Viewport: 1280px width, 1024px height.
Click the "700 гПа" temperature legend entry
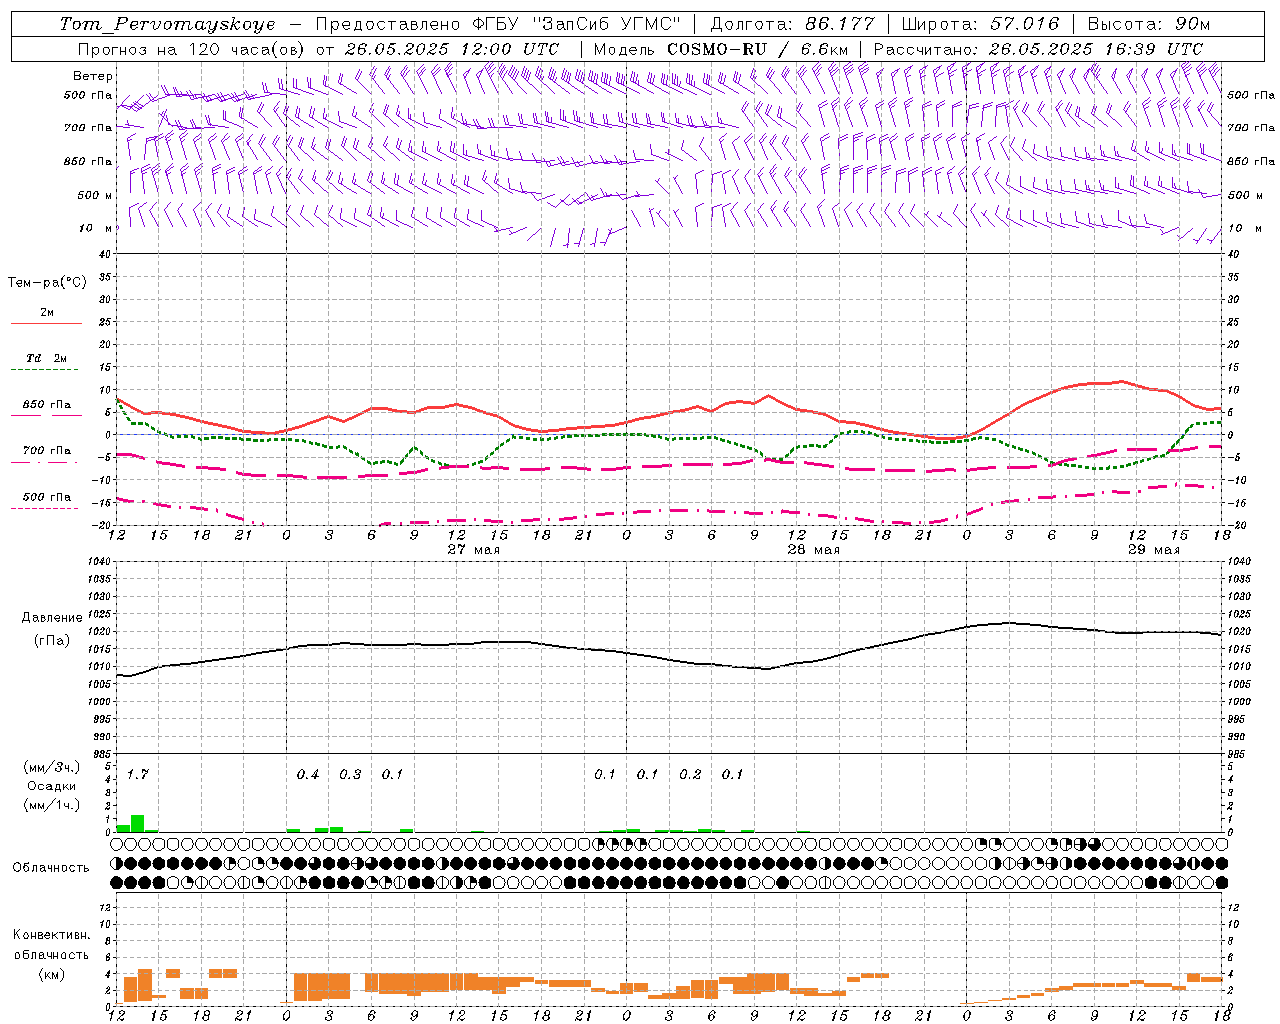pyautogui.click(x=47, y=451)
